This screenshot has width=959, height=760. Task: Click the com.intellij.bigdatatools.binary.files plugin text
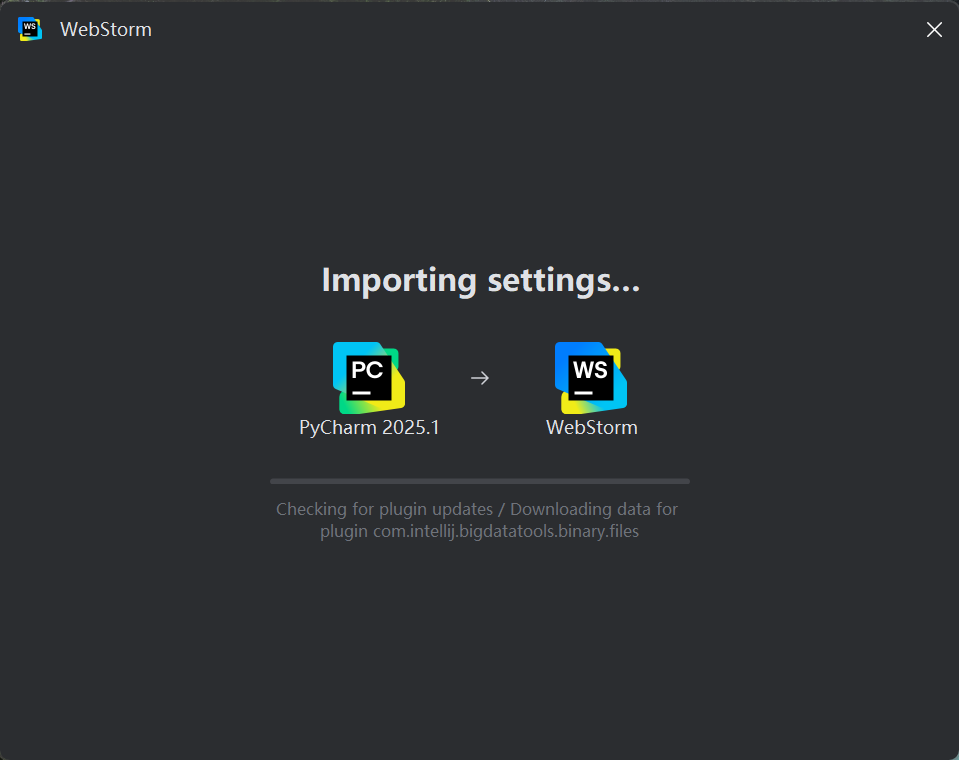(506, 531)
